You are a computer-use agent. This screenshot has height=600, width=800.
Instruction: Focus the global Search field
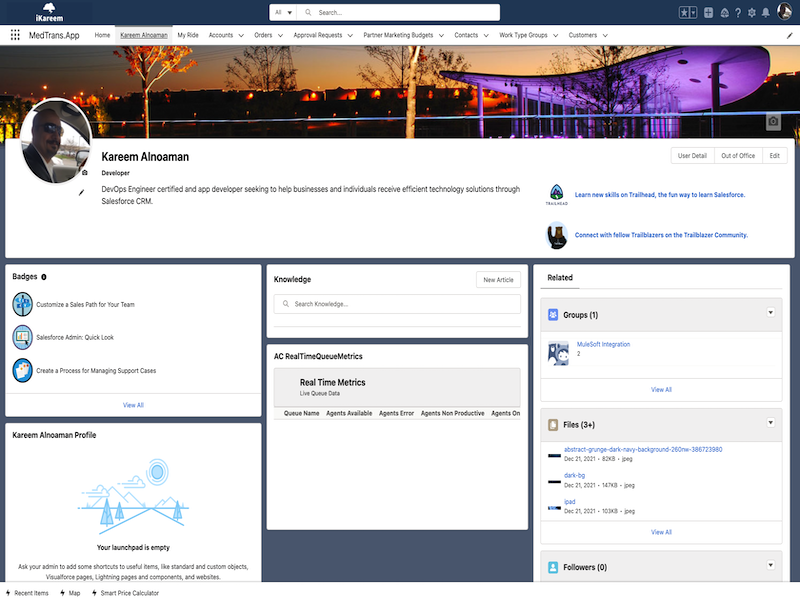click(x=398, y=13)
